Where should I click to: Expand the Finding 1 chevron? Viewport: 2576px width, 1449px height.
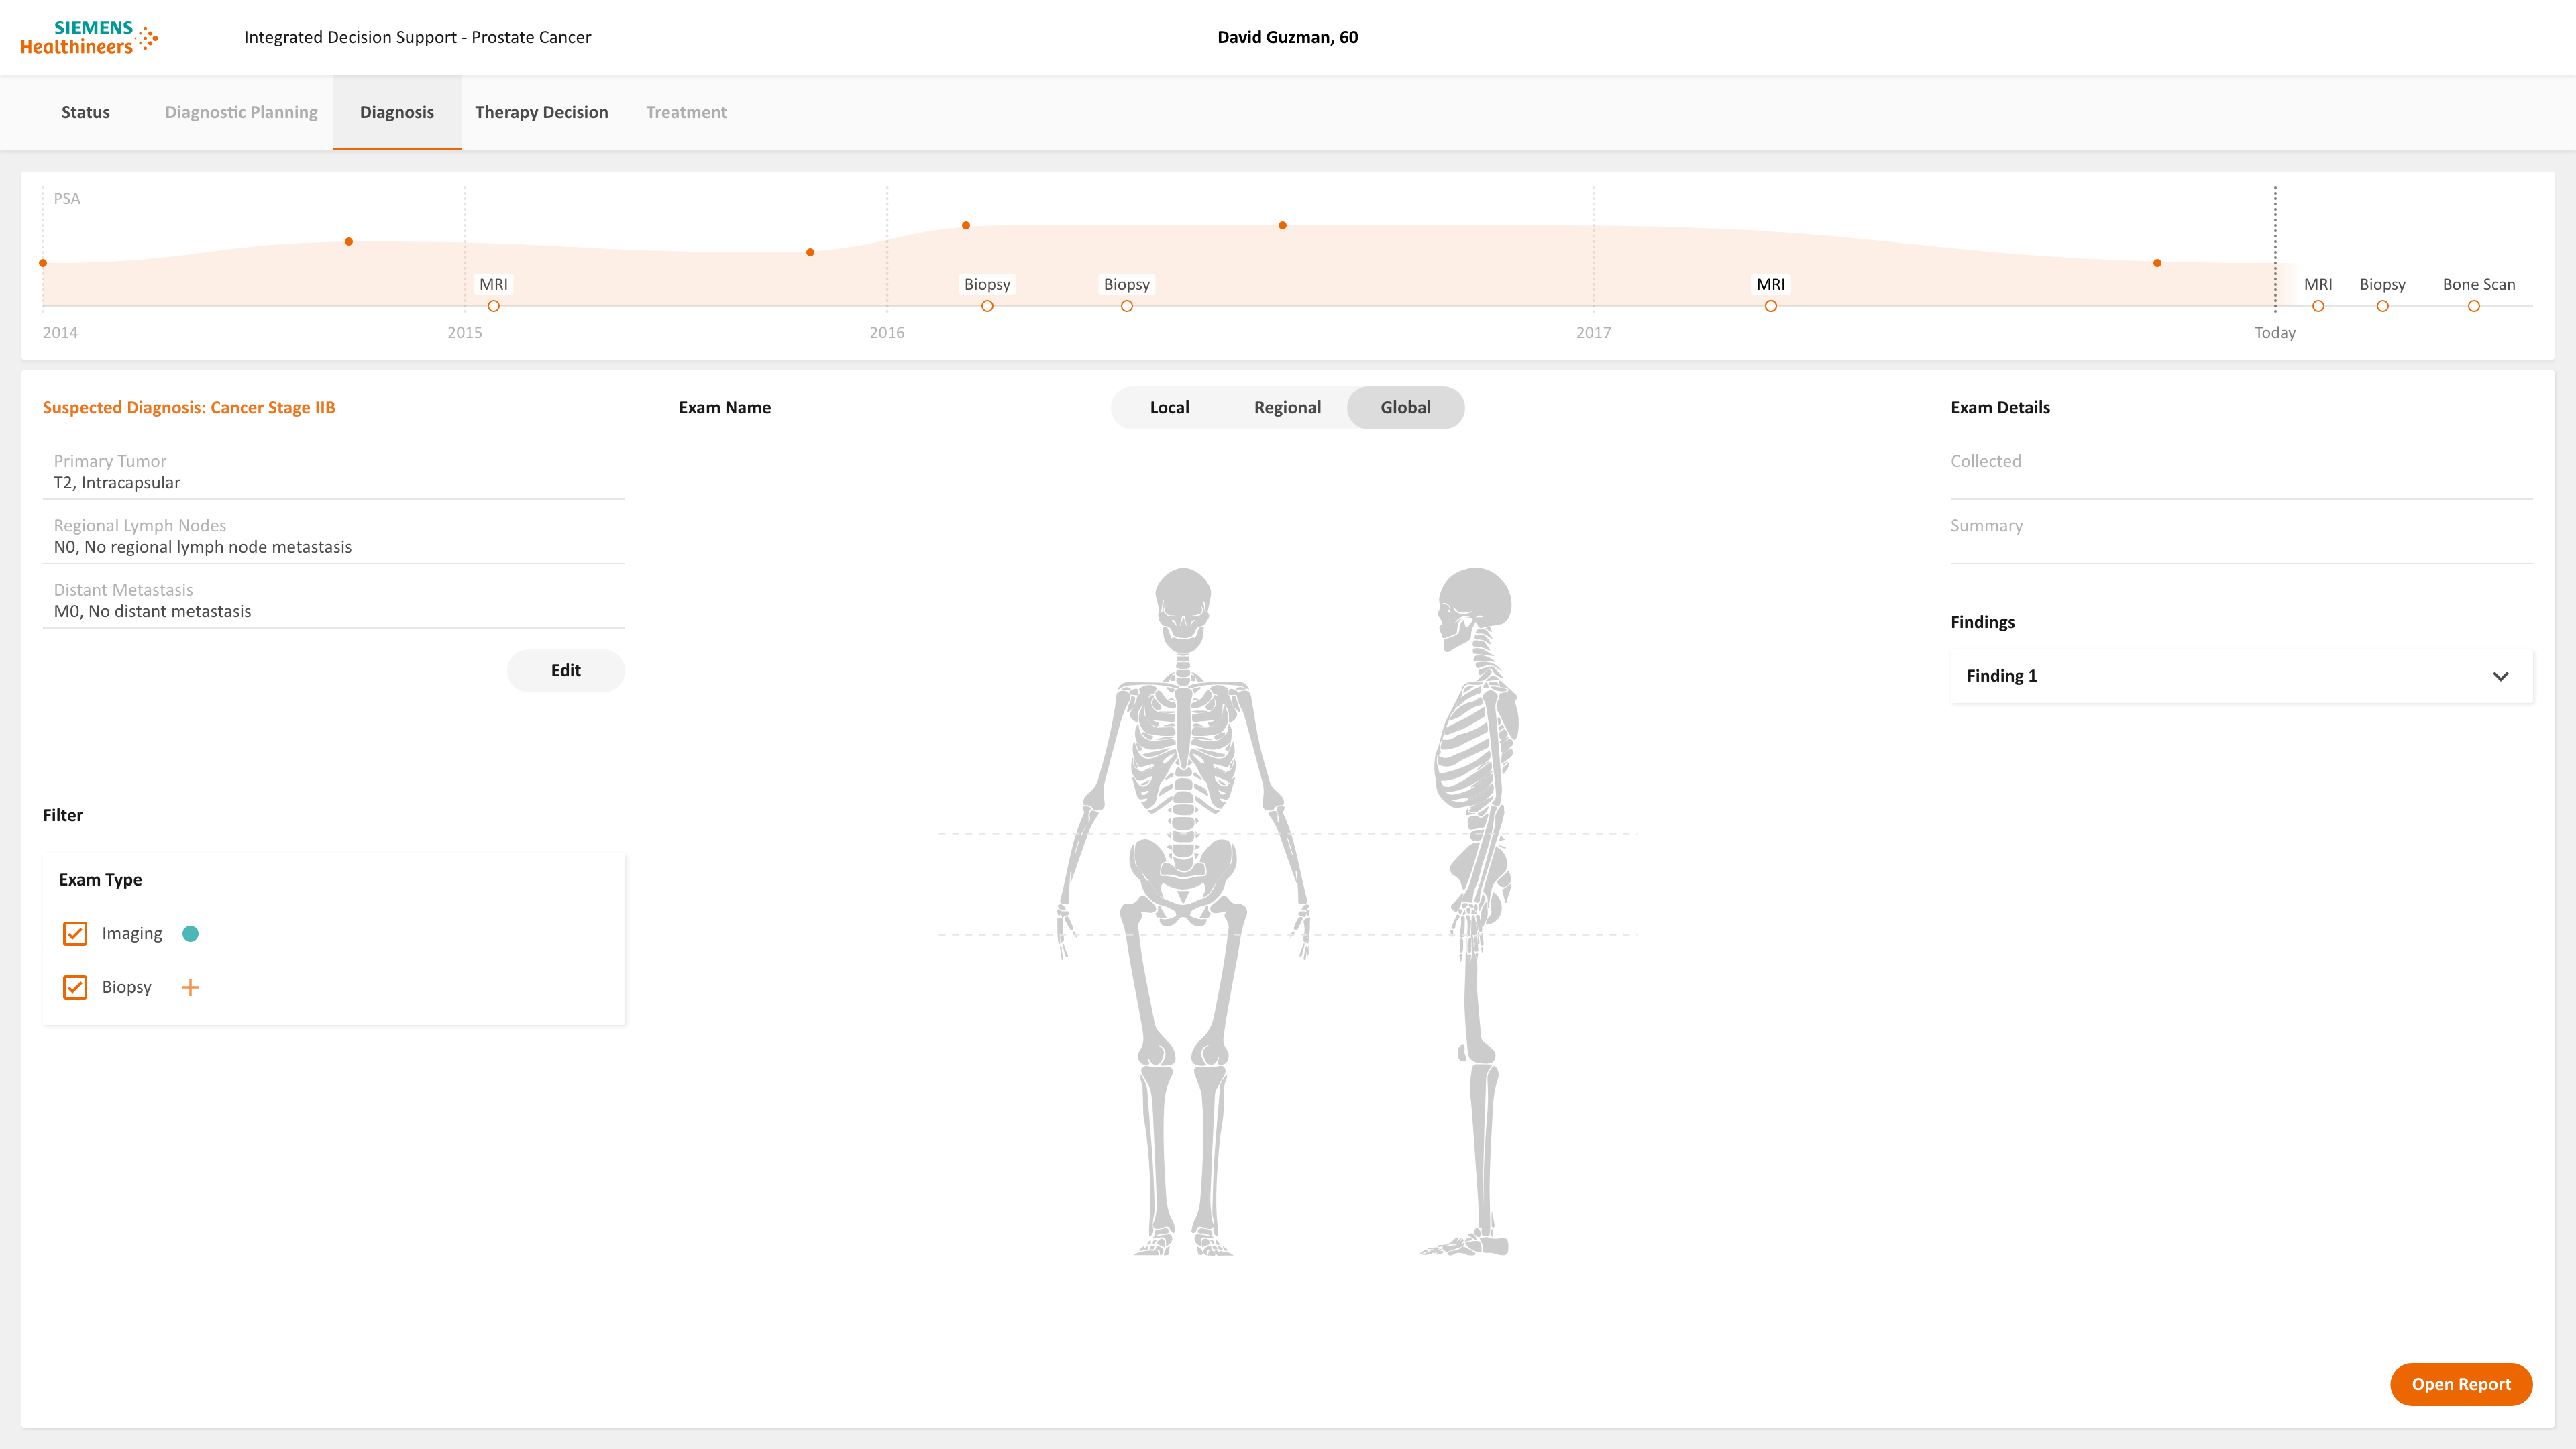[x=2500, y=676]
